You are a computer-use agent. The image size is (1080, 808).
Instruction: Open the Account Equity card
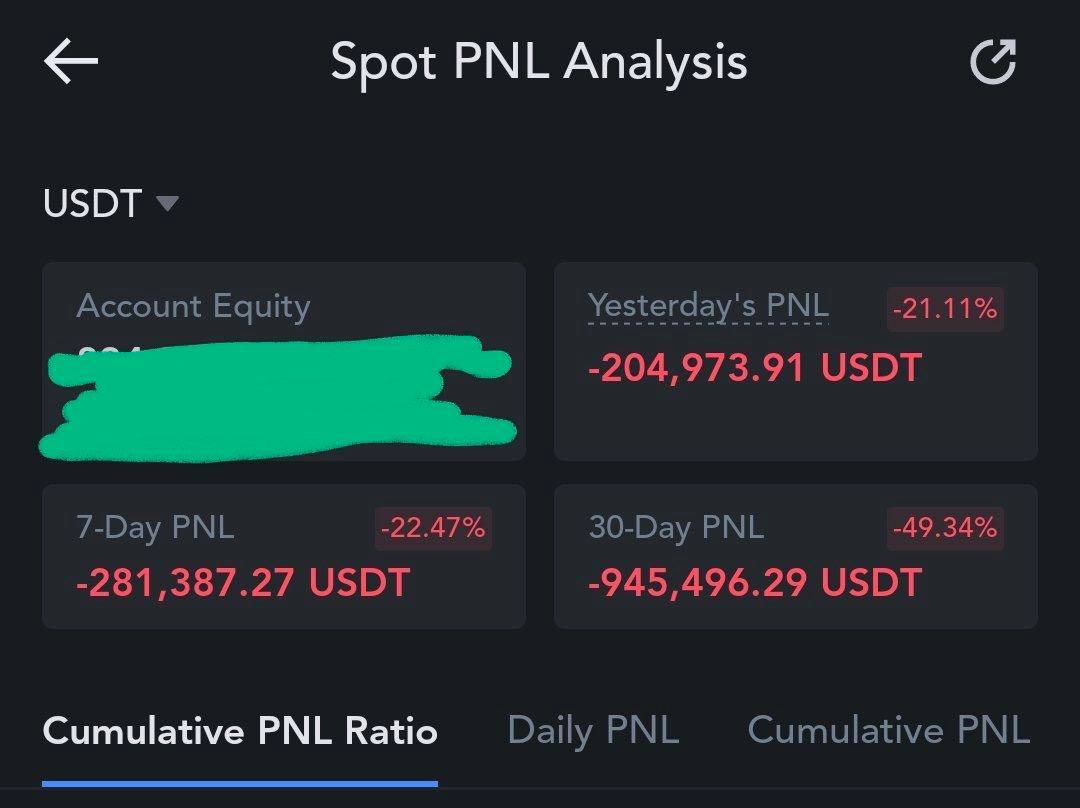coord(284,361)
